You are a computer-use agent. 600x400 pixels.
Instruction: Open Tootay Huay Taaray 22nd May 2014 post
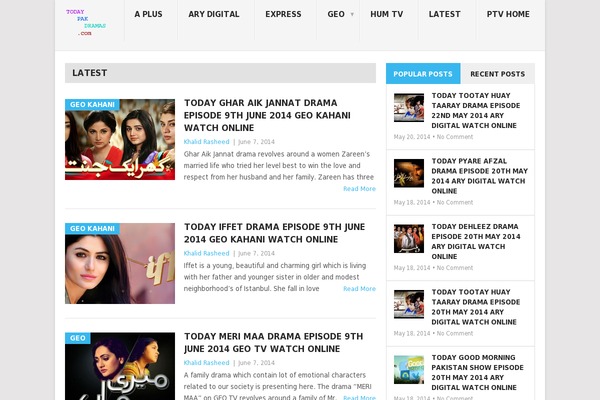click(476, 111)
